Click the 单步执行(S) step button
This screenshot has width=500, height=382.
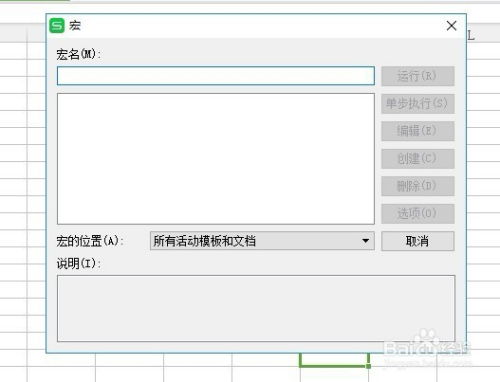pos(418,104)
